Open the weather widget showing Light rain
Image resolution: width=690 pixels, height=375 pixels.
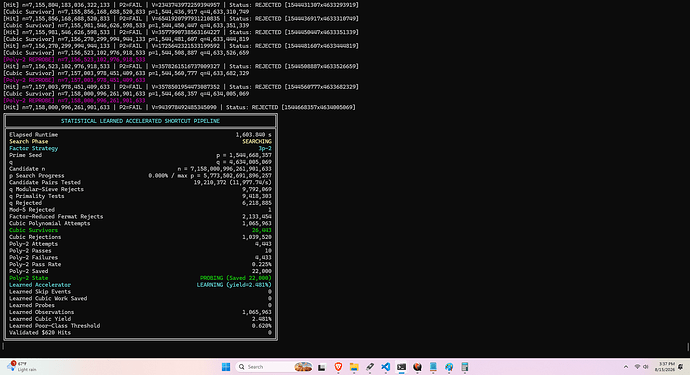[22, 367]
